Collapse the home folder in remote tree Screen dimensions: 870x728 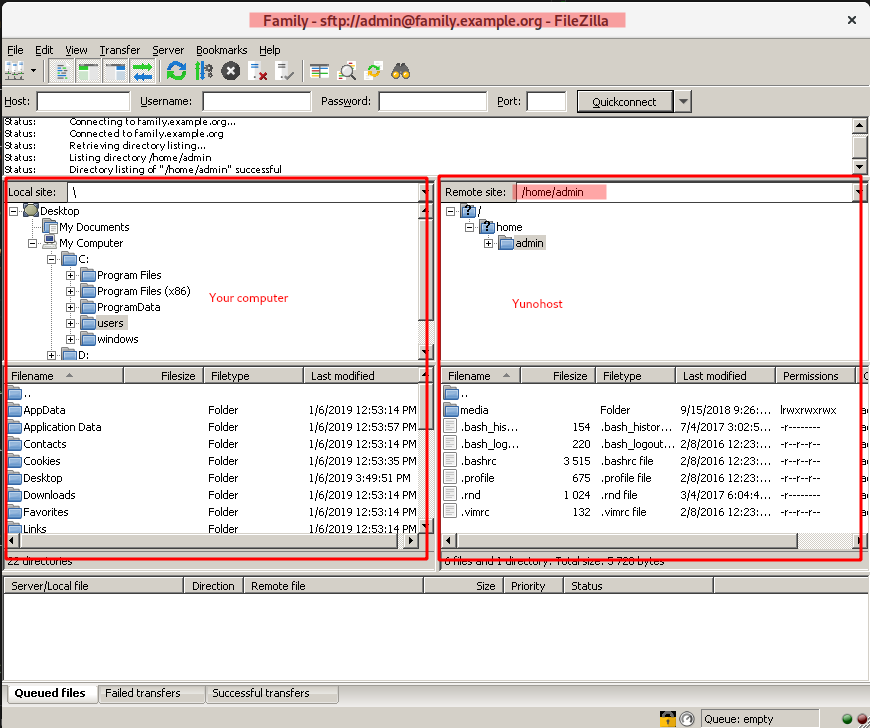click(469, 227)
